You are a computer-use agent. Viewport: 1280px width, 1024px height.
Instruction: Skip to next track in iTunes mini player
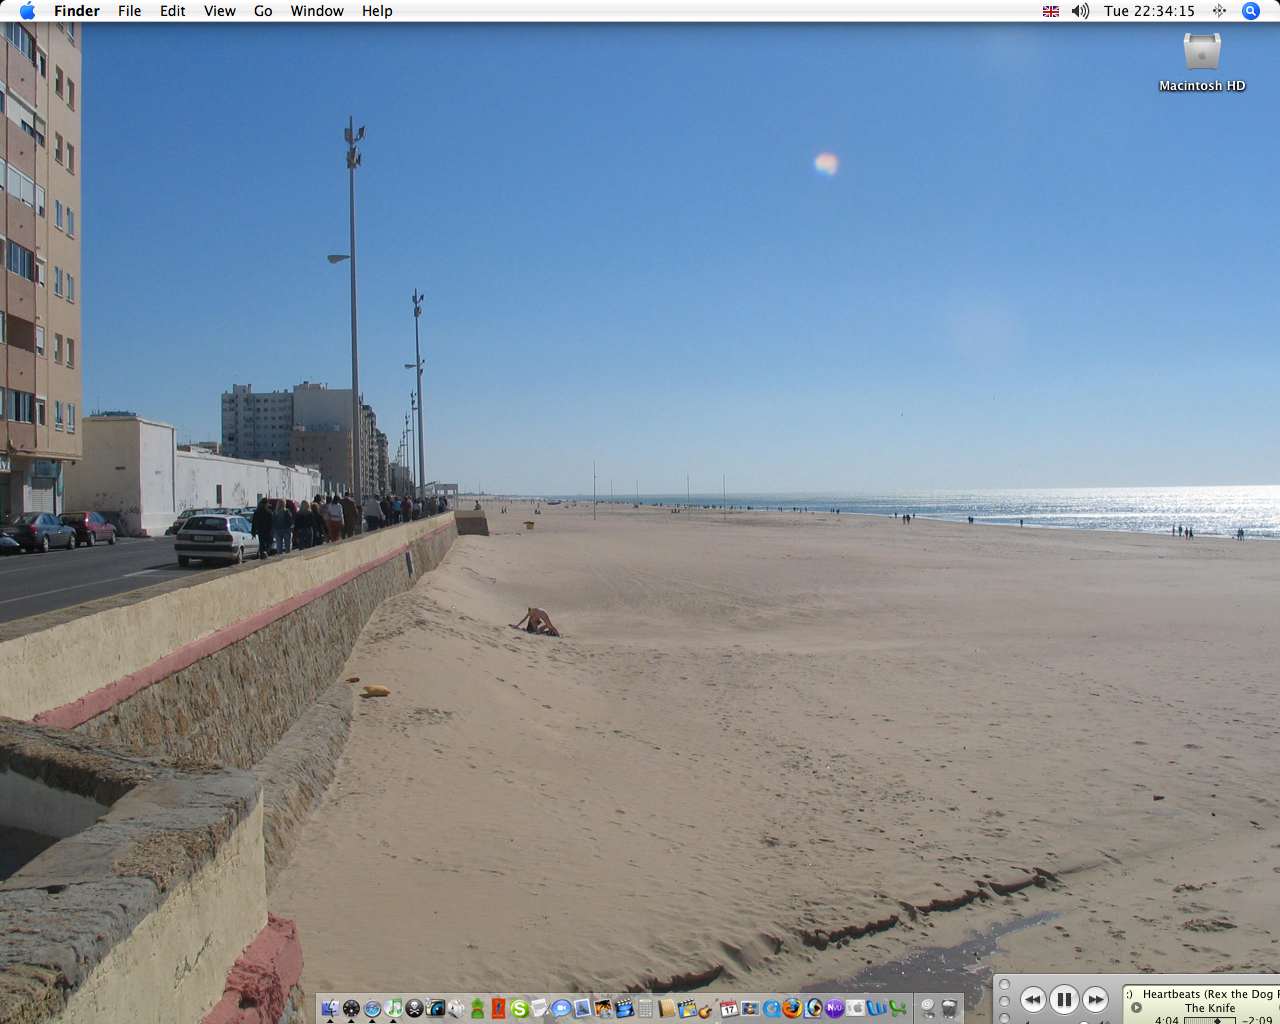click(x=1096, y=999)
